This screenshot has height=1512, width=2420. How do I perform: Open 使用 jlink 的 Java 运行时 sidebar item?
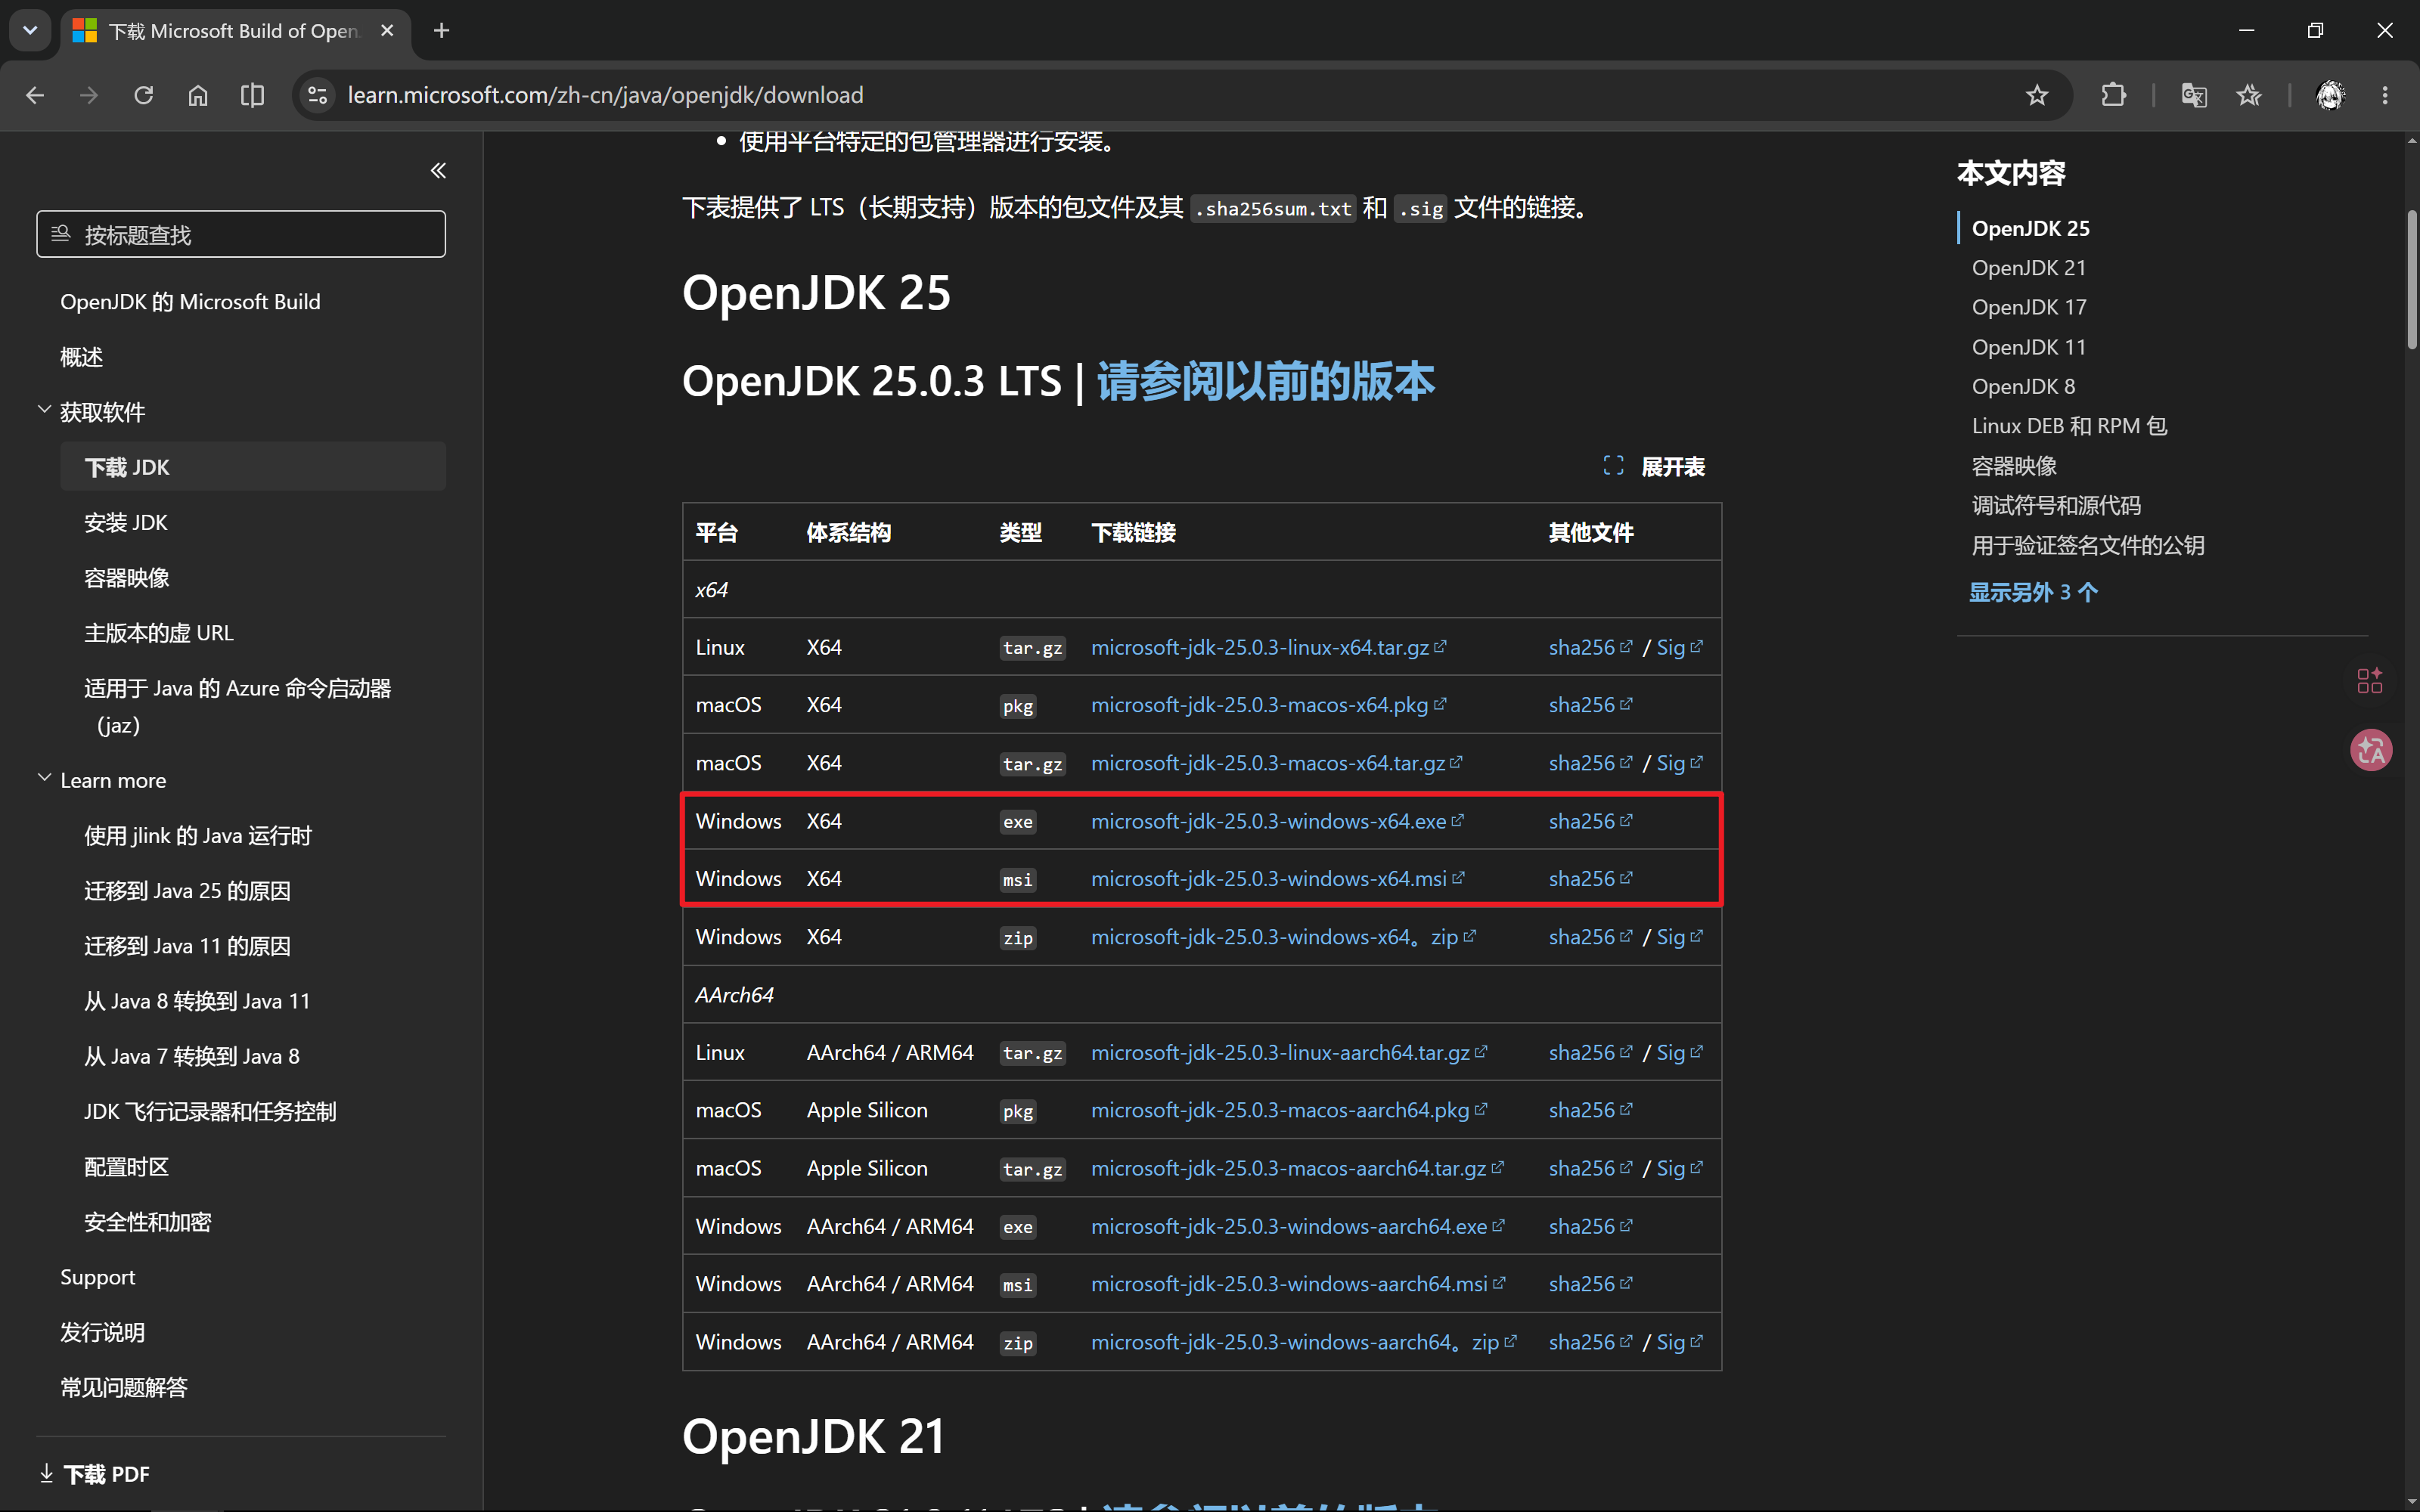pos(198,835)
